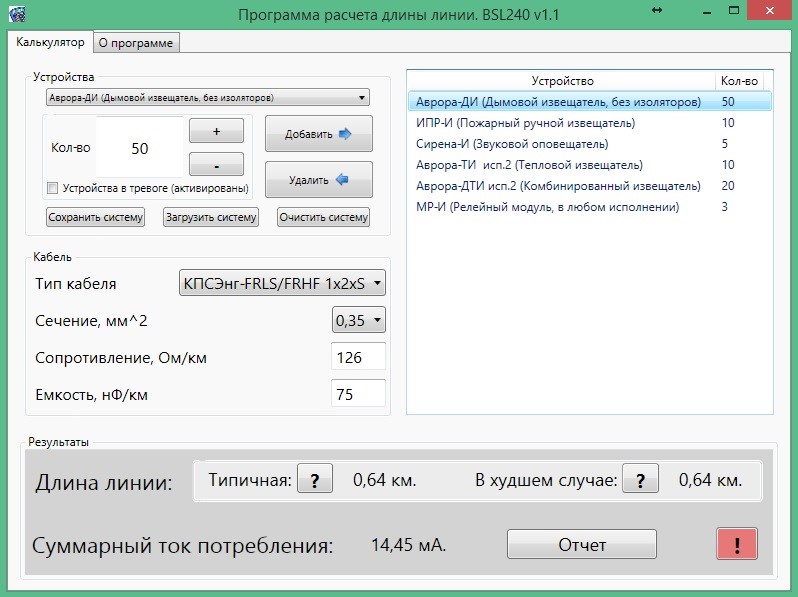Screen dimensions: 798x597
Task: Increase device count with the plus button
Action: click(x=216, y=131)
